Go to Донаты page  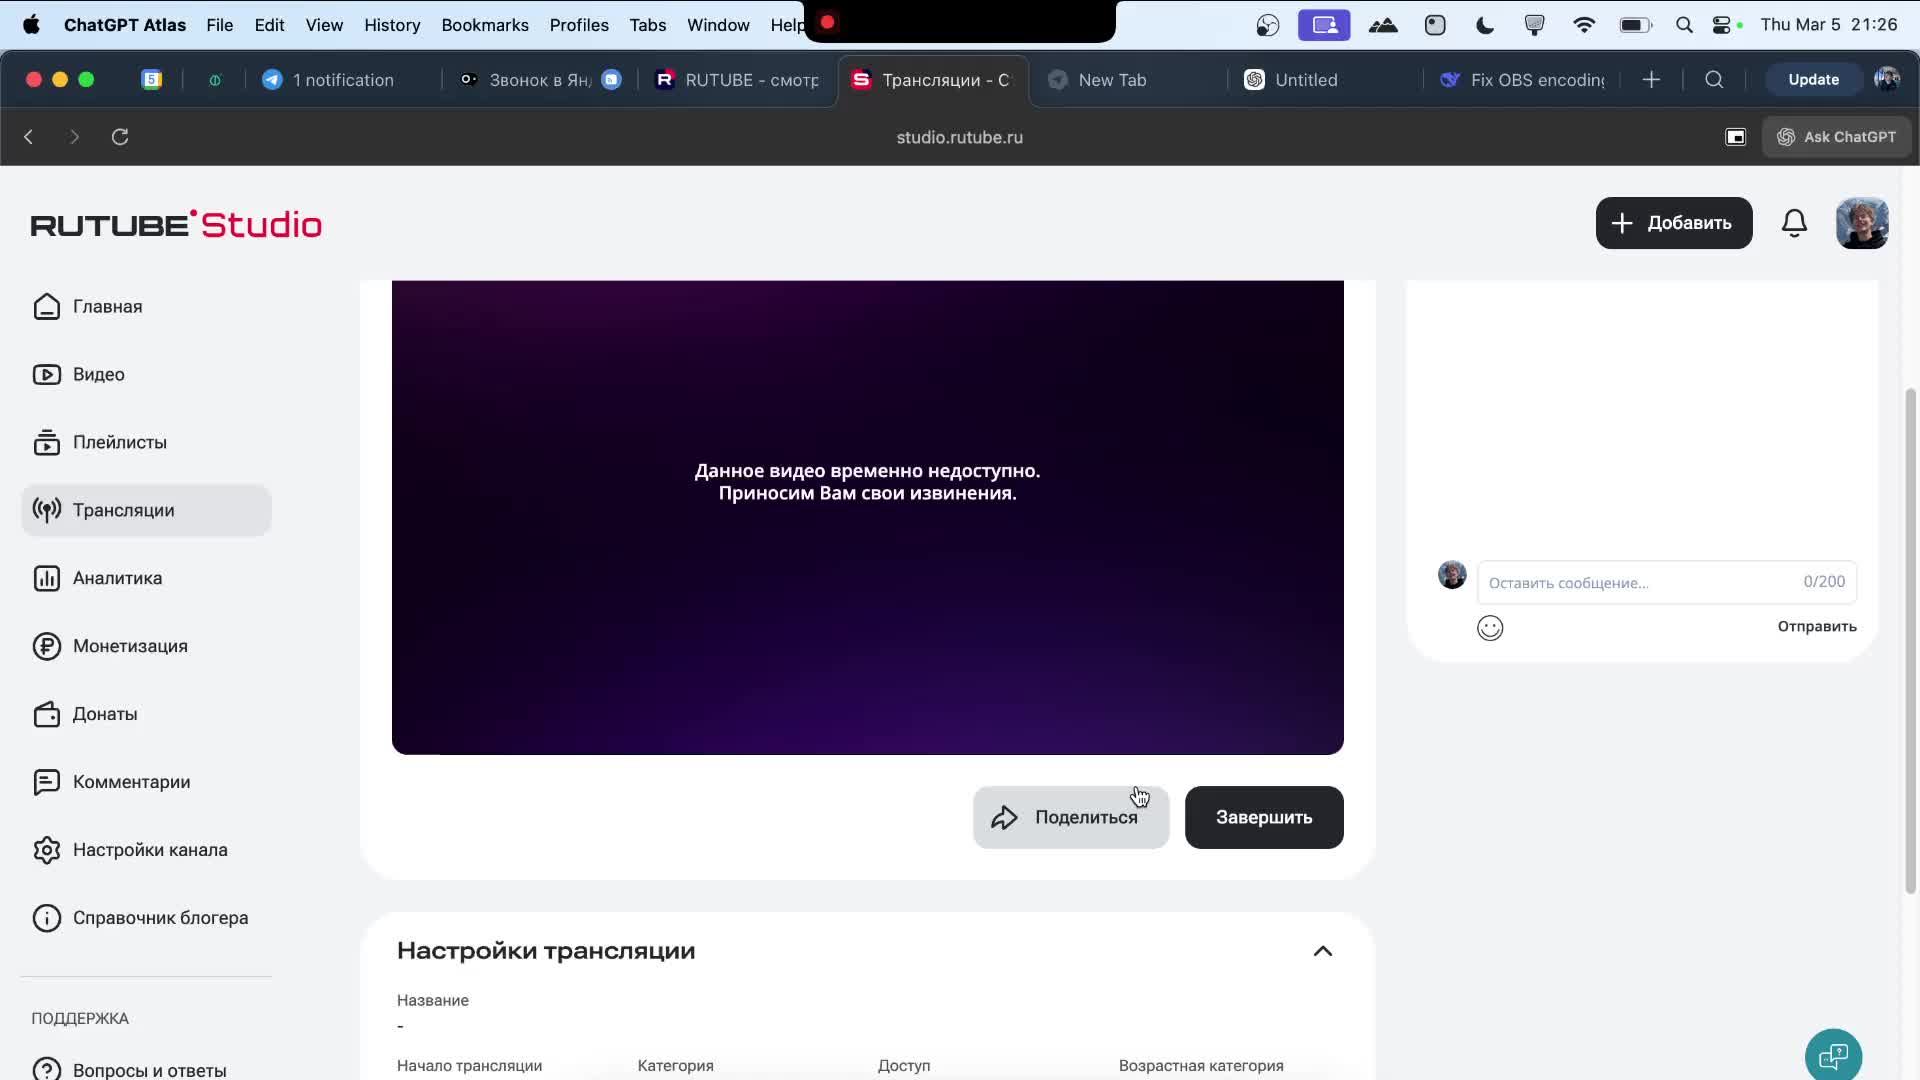point(105,714)
